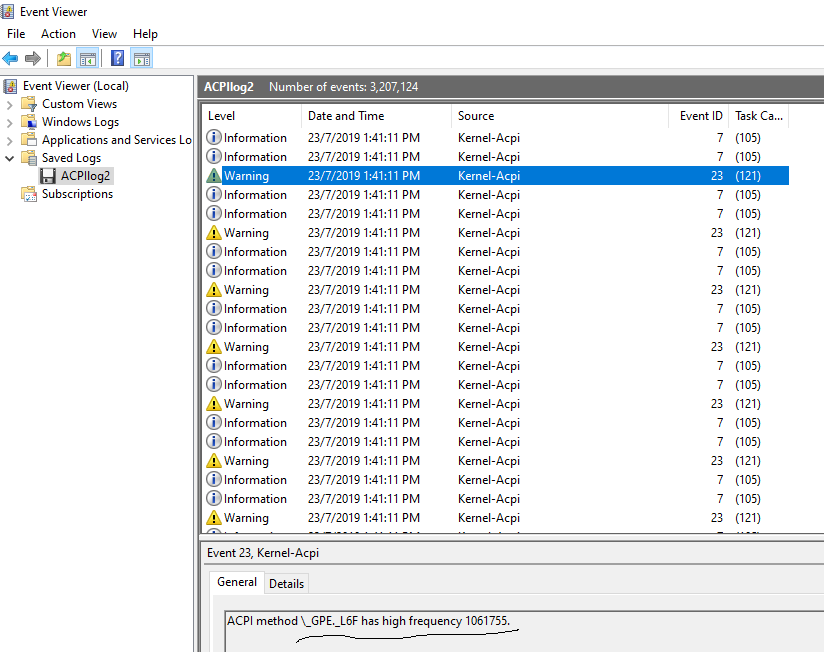Sort events by Event ID column
This screenshot has width=824, height=652.
[700, 115]
